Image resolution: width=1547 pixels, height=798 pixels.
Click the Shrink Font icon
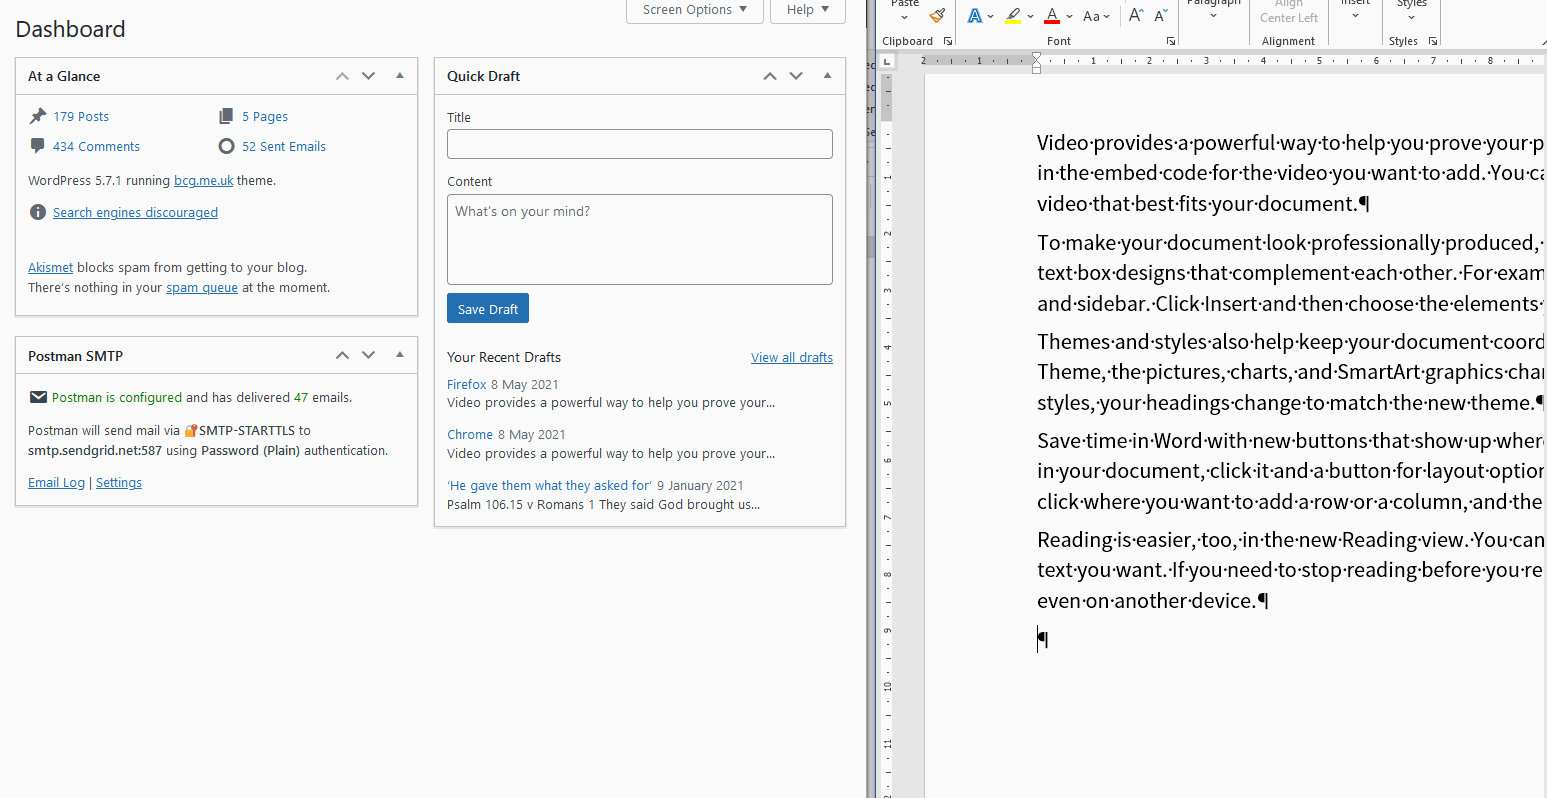[1161, 14]
